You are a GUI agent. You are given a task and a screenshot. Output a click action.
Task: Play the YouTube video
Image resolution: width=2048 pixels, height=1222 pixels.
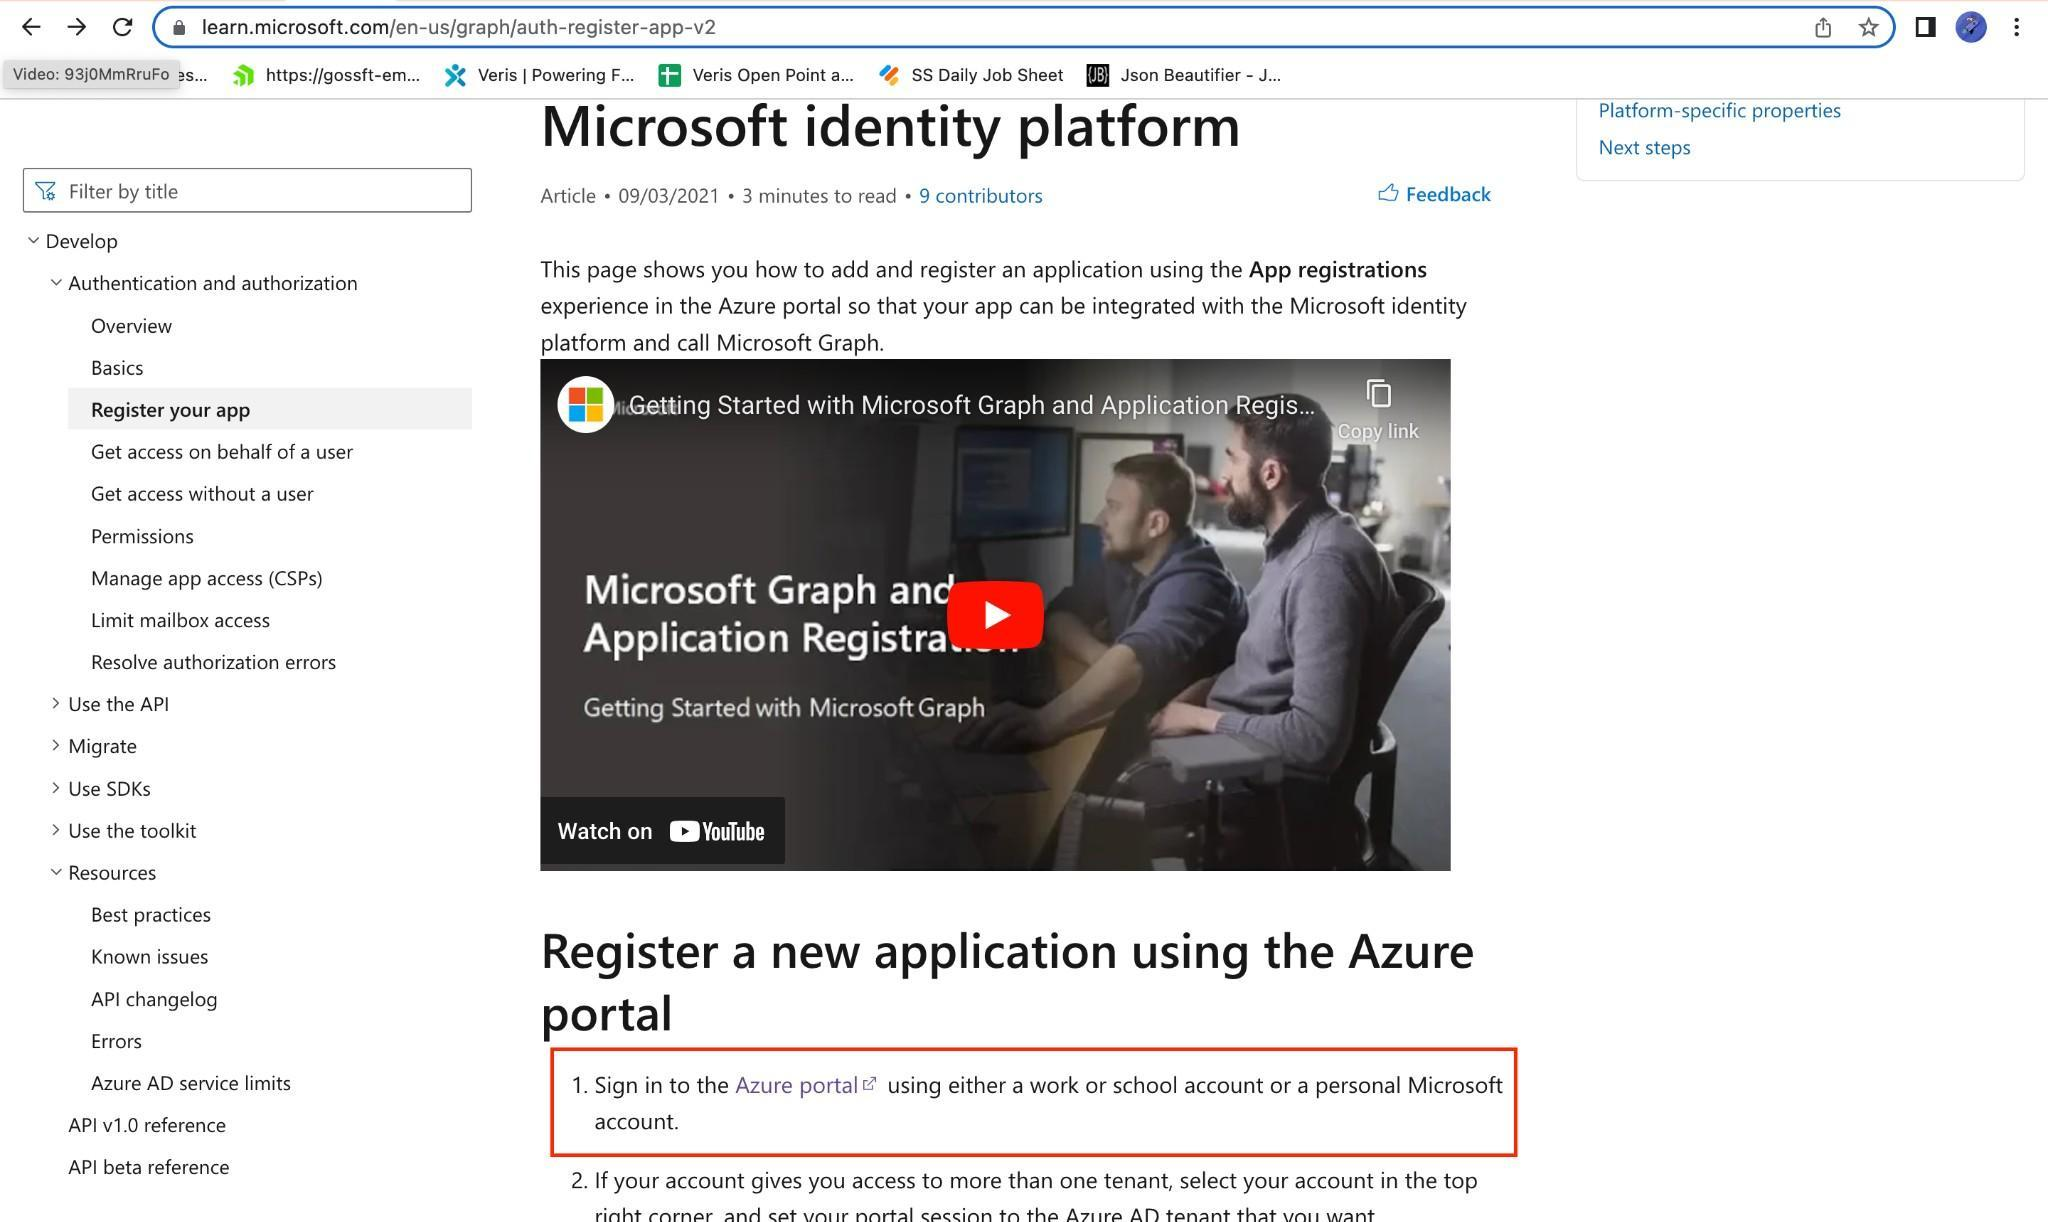[994, 614]
